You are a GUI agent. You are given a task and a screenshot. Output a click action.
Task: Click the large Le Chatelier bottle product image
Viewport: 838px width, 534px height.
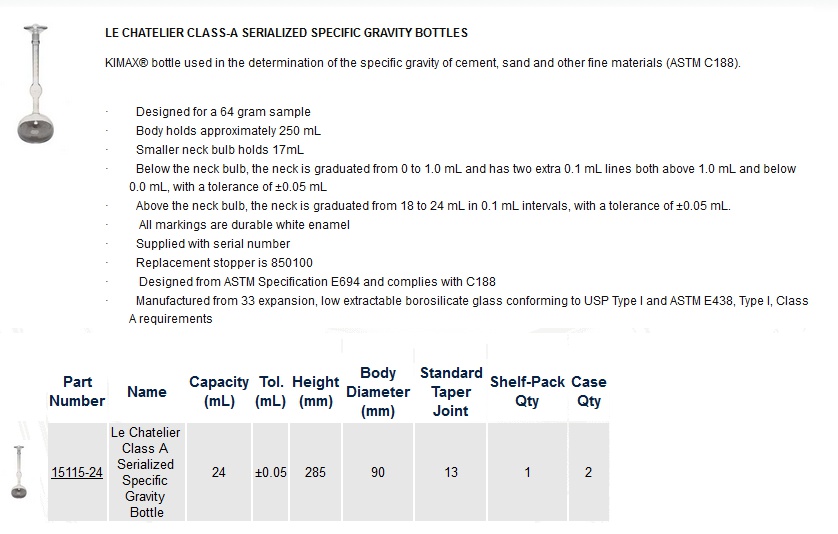coord(36,83)
